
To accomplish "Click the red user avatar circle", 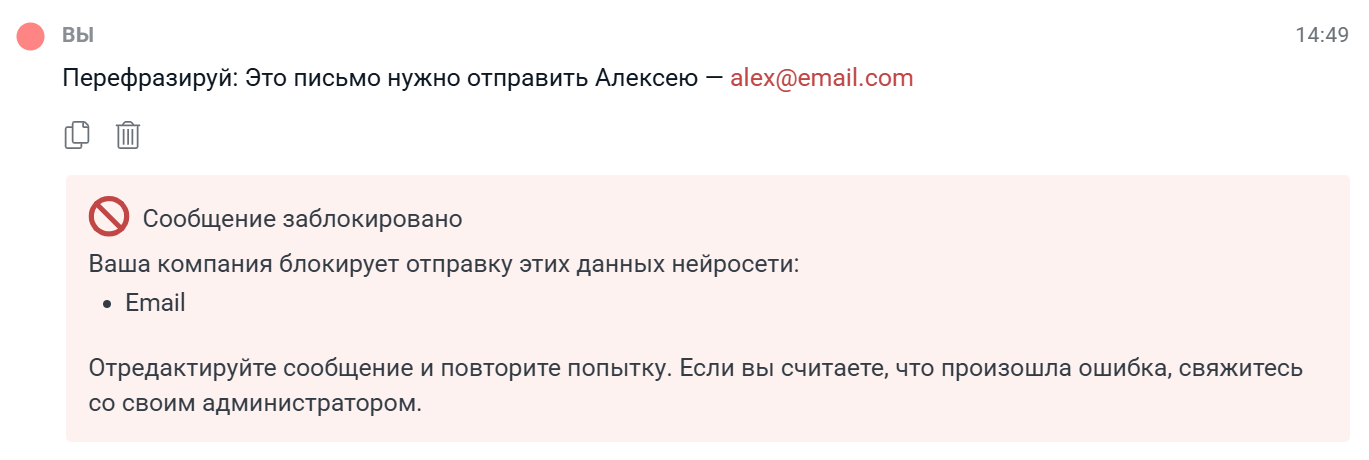I will coord(31,37).
